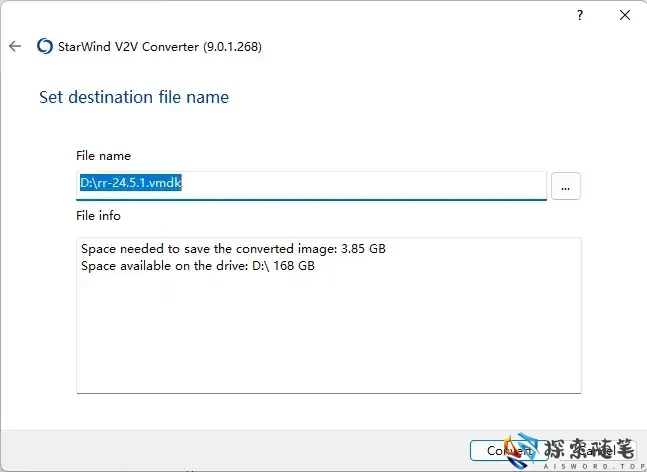This screenshot has height=472, width=647.
Task: Open file browser with the ellipsis button
Action: (x=565, y=186)
